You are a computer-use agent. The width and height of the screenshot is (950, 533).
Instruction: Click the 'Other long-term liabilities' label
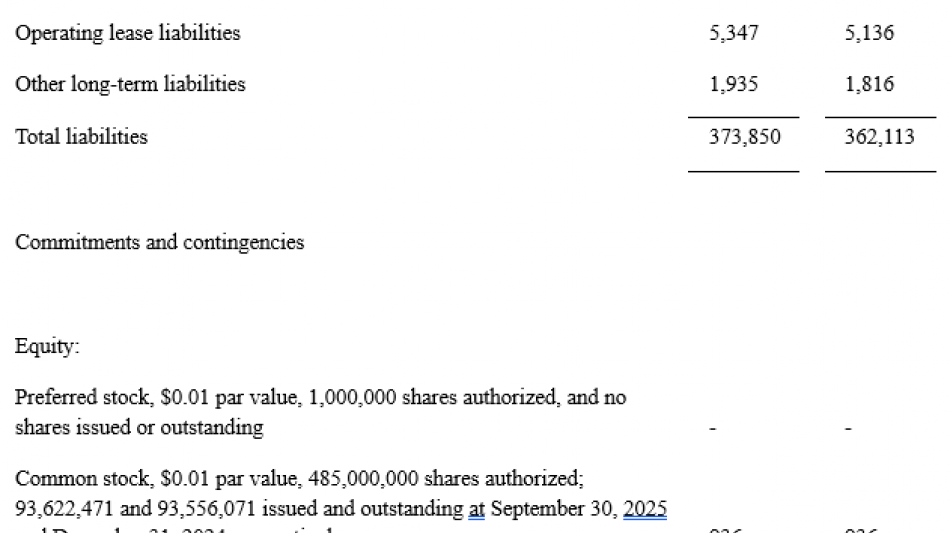tap(130, 85)
